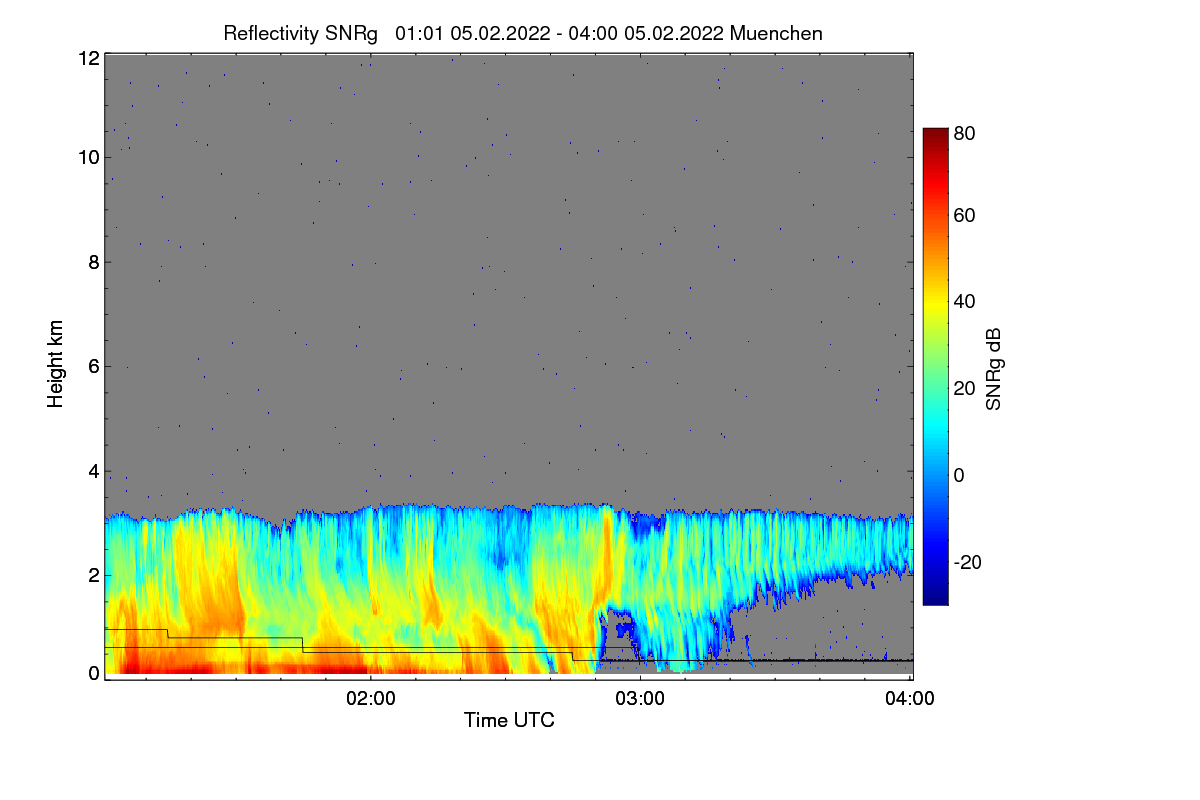Click the height tick label '12'
Viewport: 1200px width, 800px height.
[88, 58]
